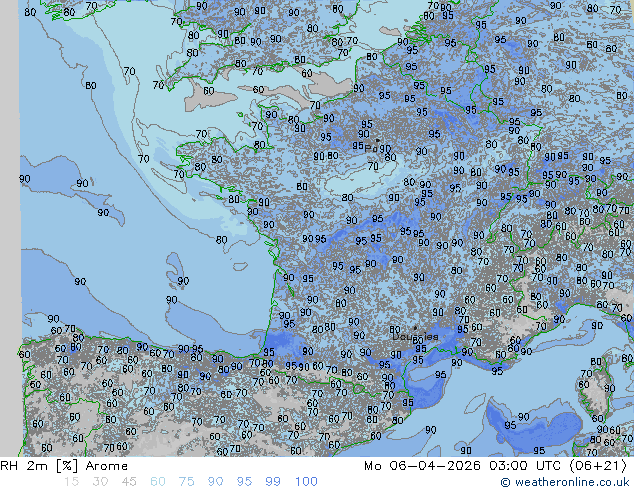
Task: Select the 30 legend color value
Action: click(100, 482)
